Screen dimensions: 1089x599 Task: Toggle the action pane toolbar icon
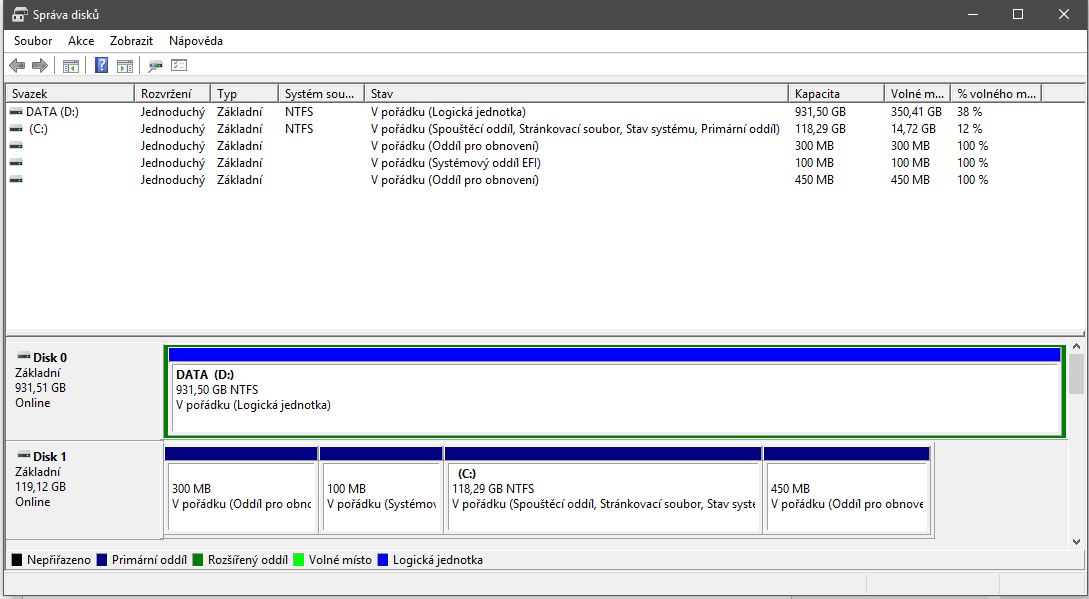pos(125,66)
